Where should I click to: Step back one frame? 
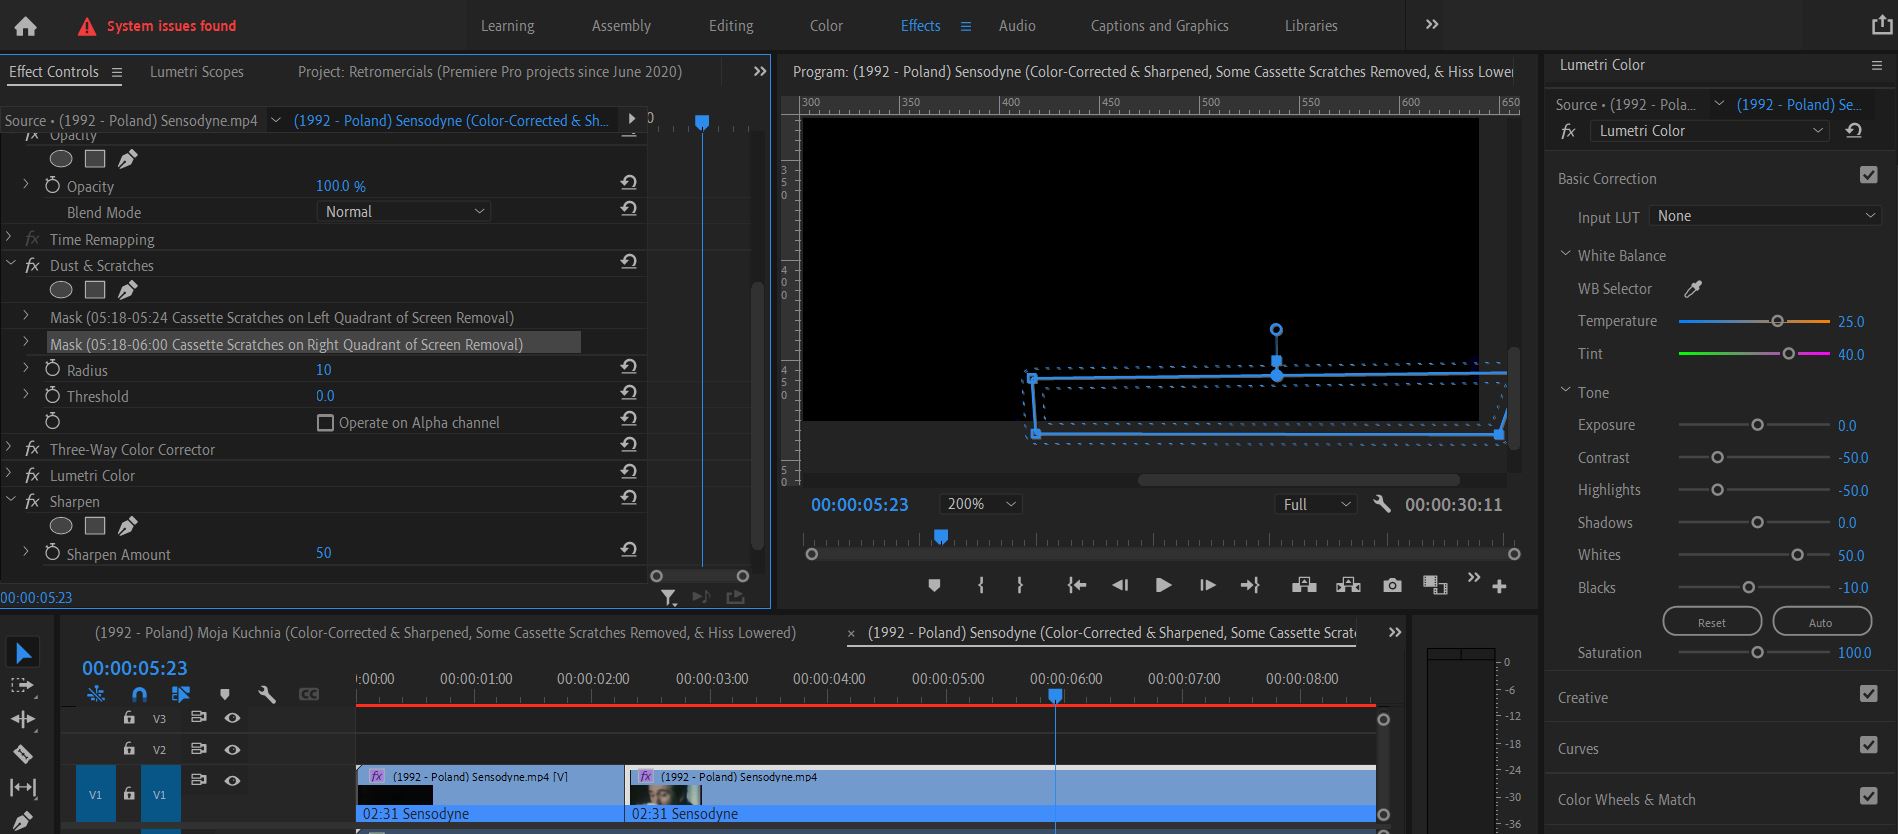click(1120, 585)
